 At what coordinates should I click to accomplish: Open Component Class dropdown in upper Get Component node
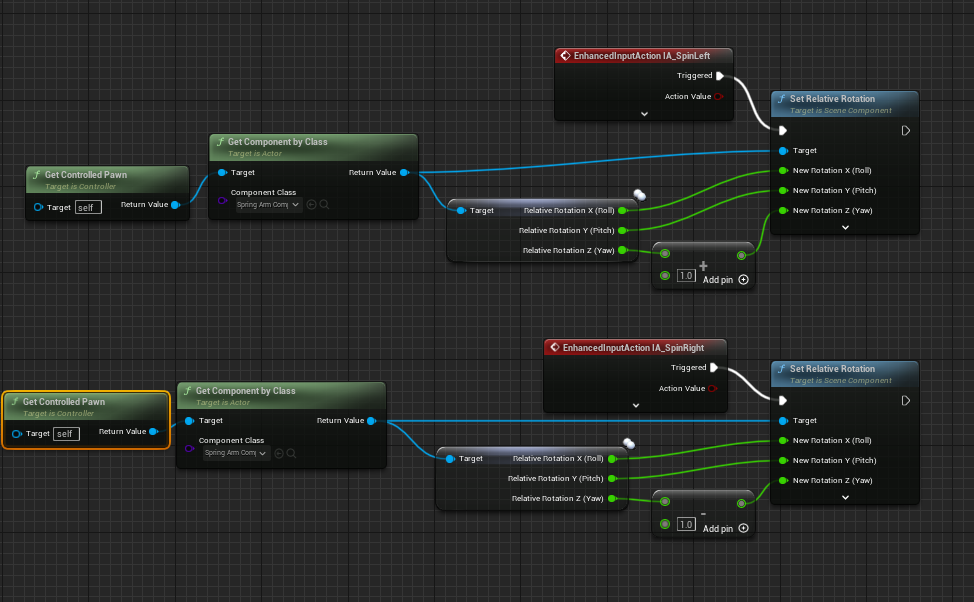[x=268, y=205]
